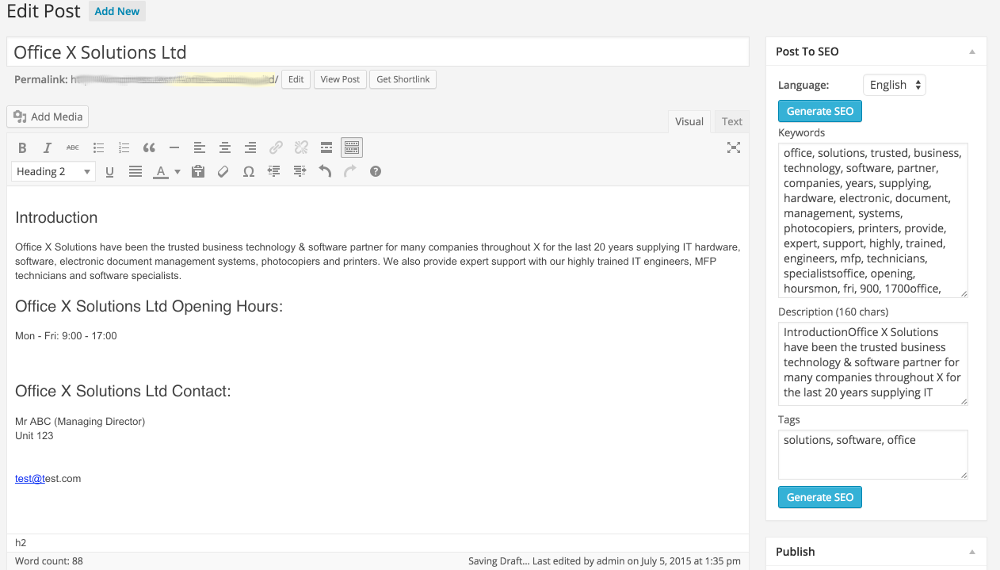1000x570 pixels.
Task: Switch to the Text editor tab
Action: 732,121
